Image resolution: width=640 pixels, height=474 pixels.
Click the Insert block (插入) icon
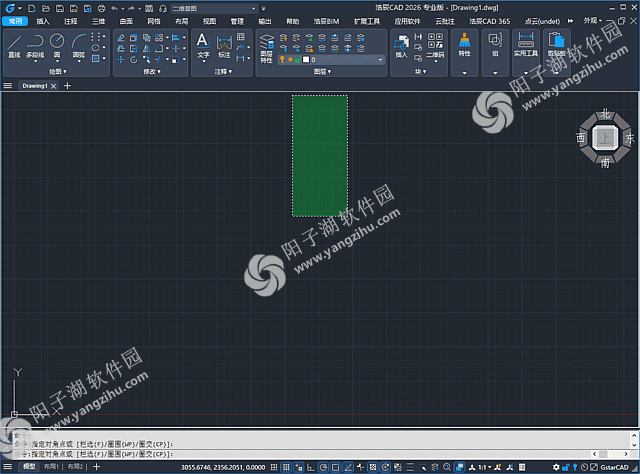402,46
